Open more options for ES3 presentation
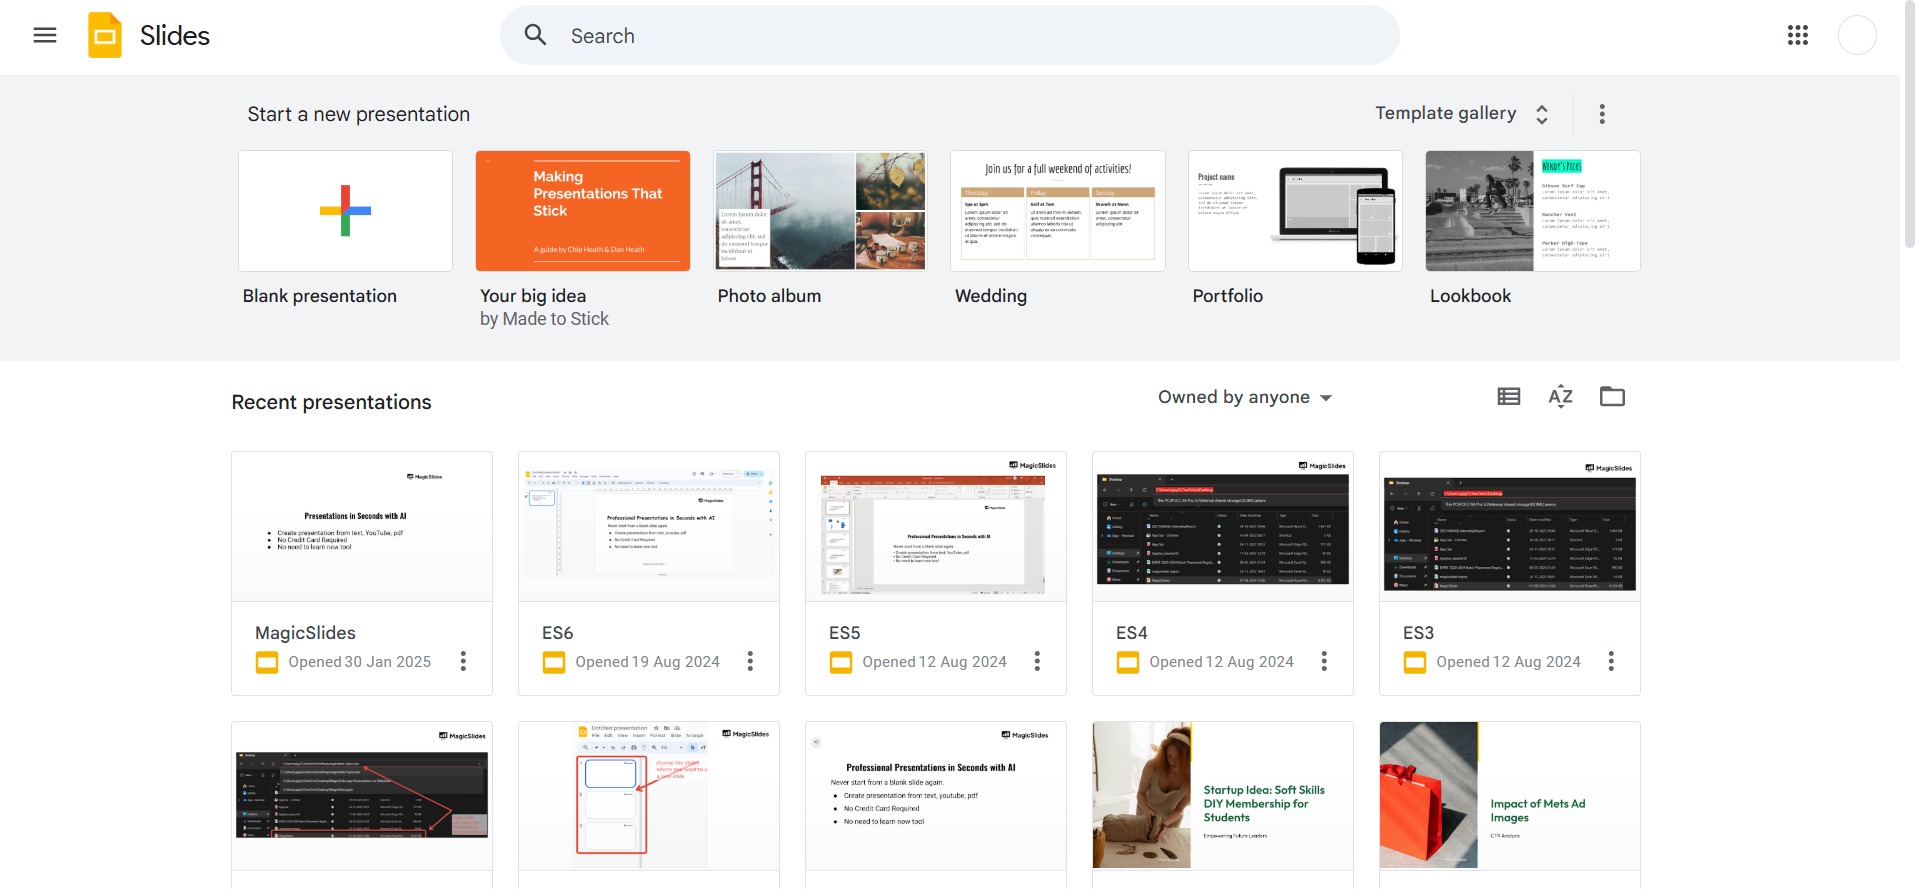Image resolution: width=1919 pixels, height=889 pixels. click(x=1611, y=661)
